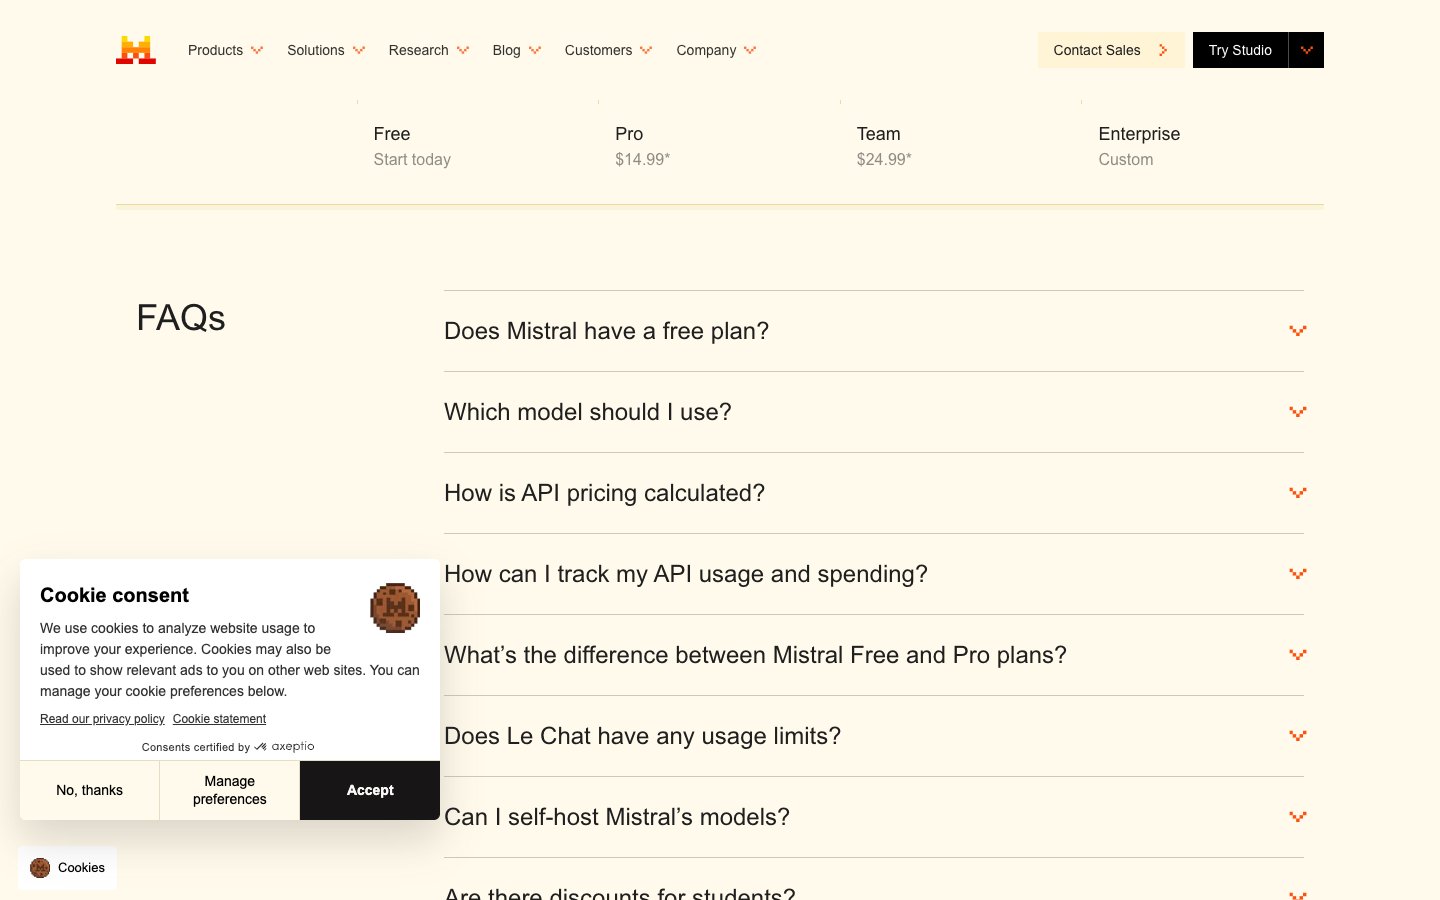This screenshot has width=1440, height=900.
Task: Accept all cookies
Action: pos(369,790)
